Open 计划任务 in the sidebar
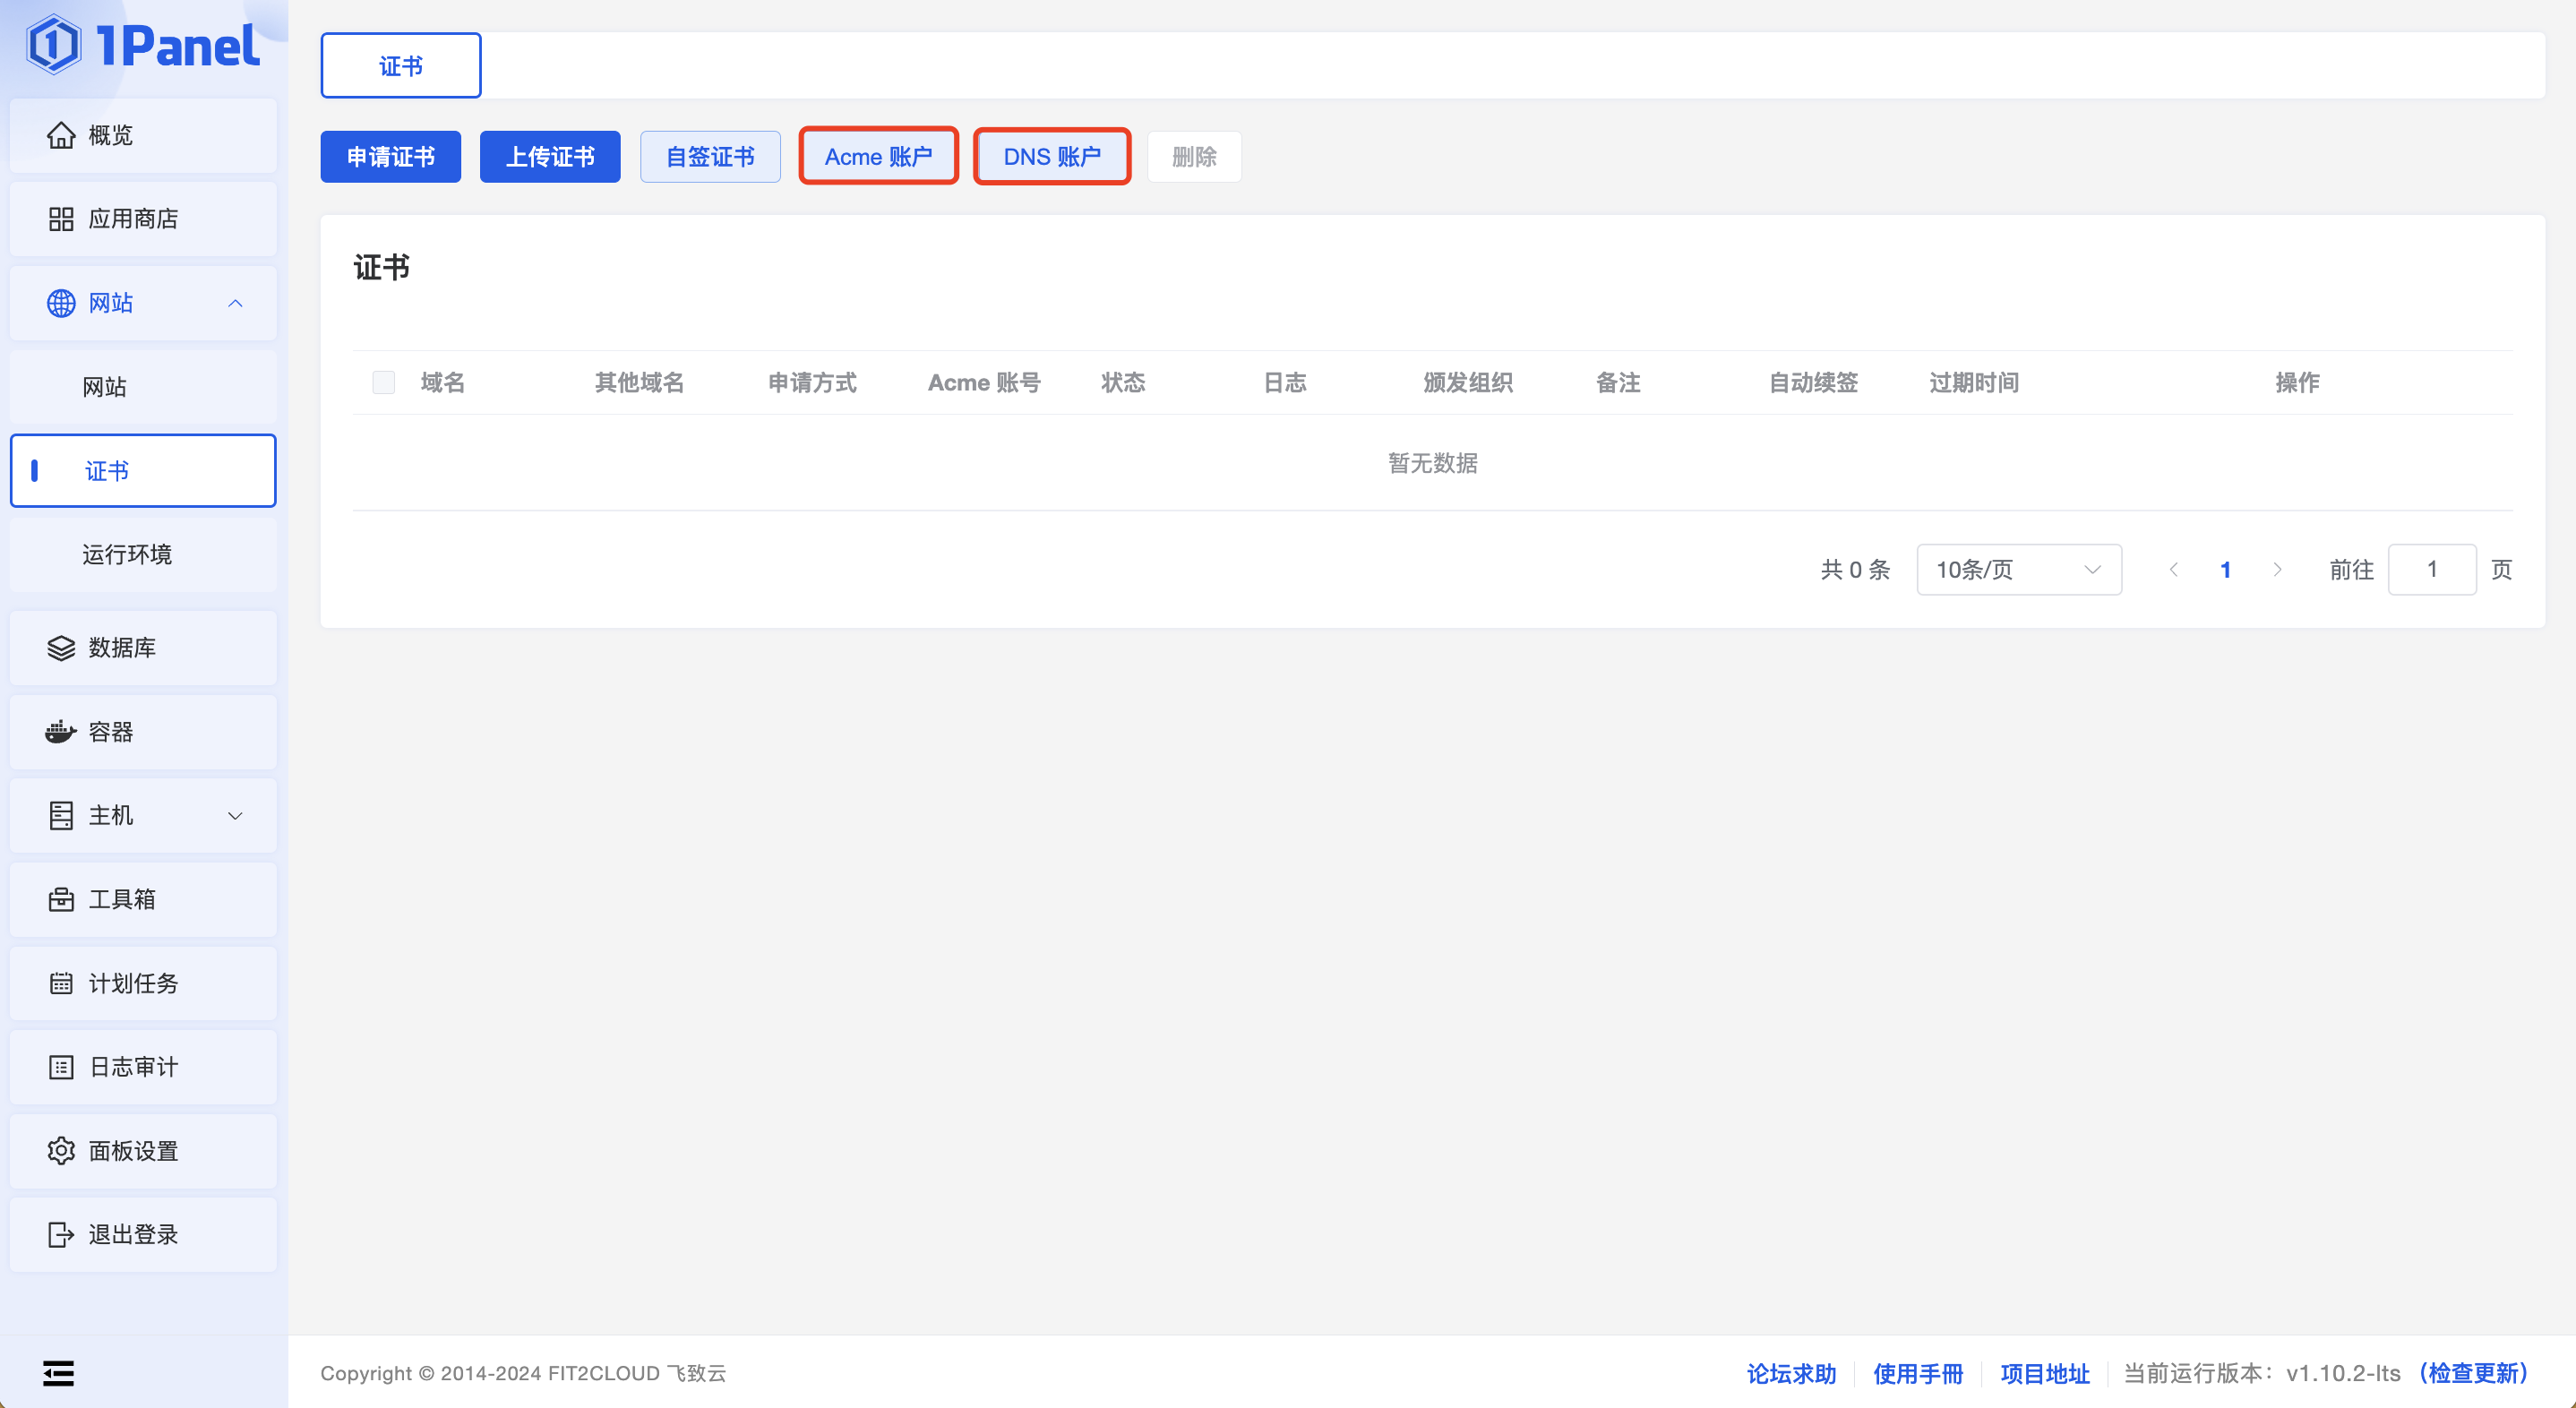This screenshot has height=1408, width=2576. point(143,984)
